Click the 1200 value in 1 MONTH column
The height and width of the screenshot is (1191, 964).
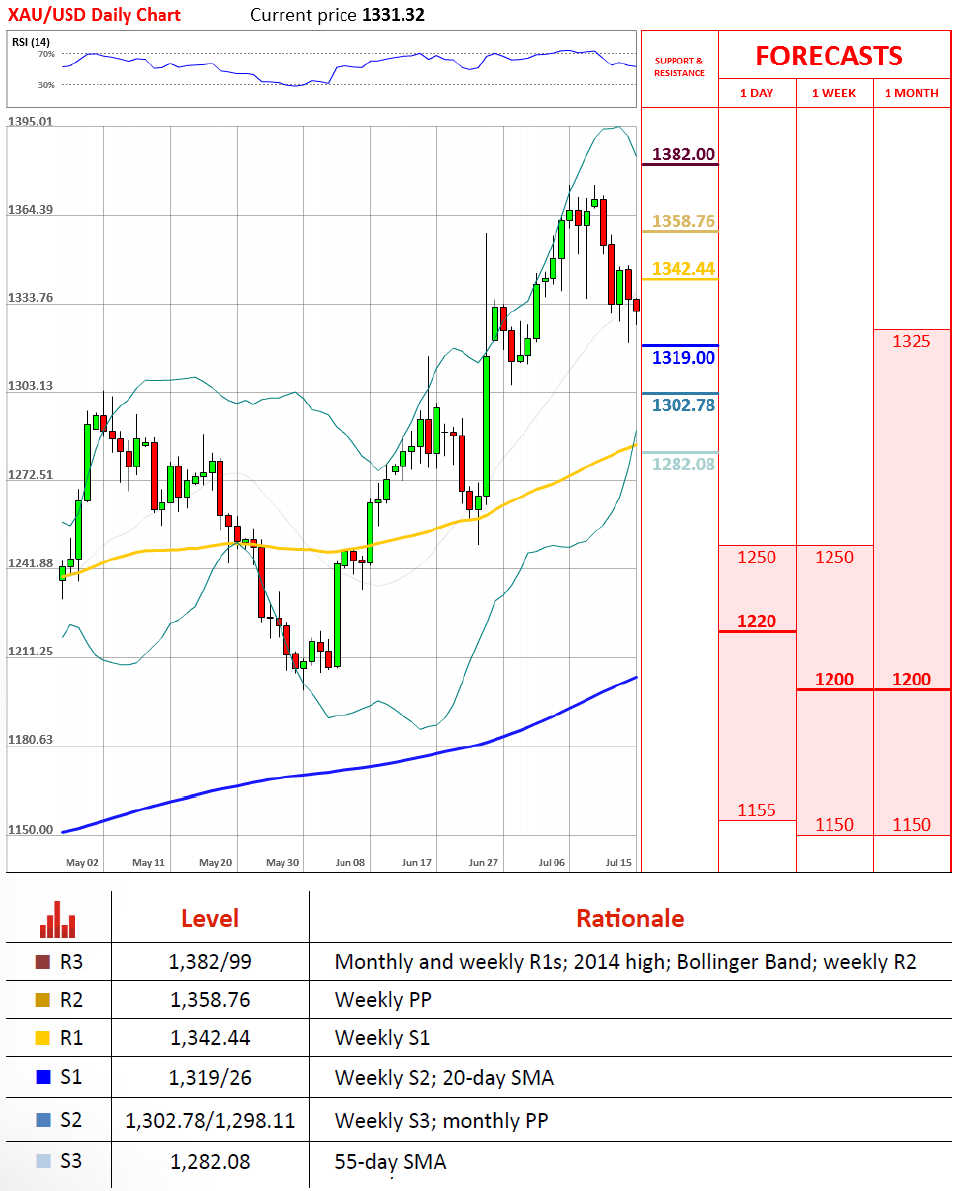click(911, 679)
